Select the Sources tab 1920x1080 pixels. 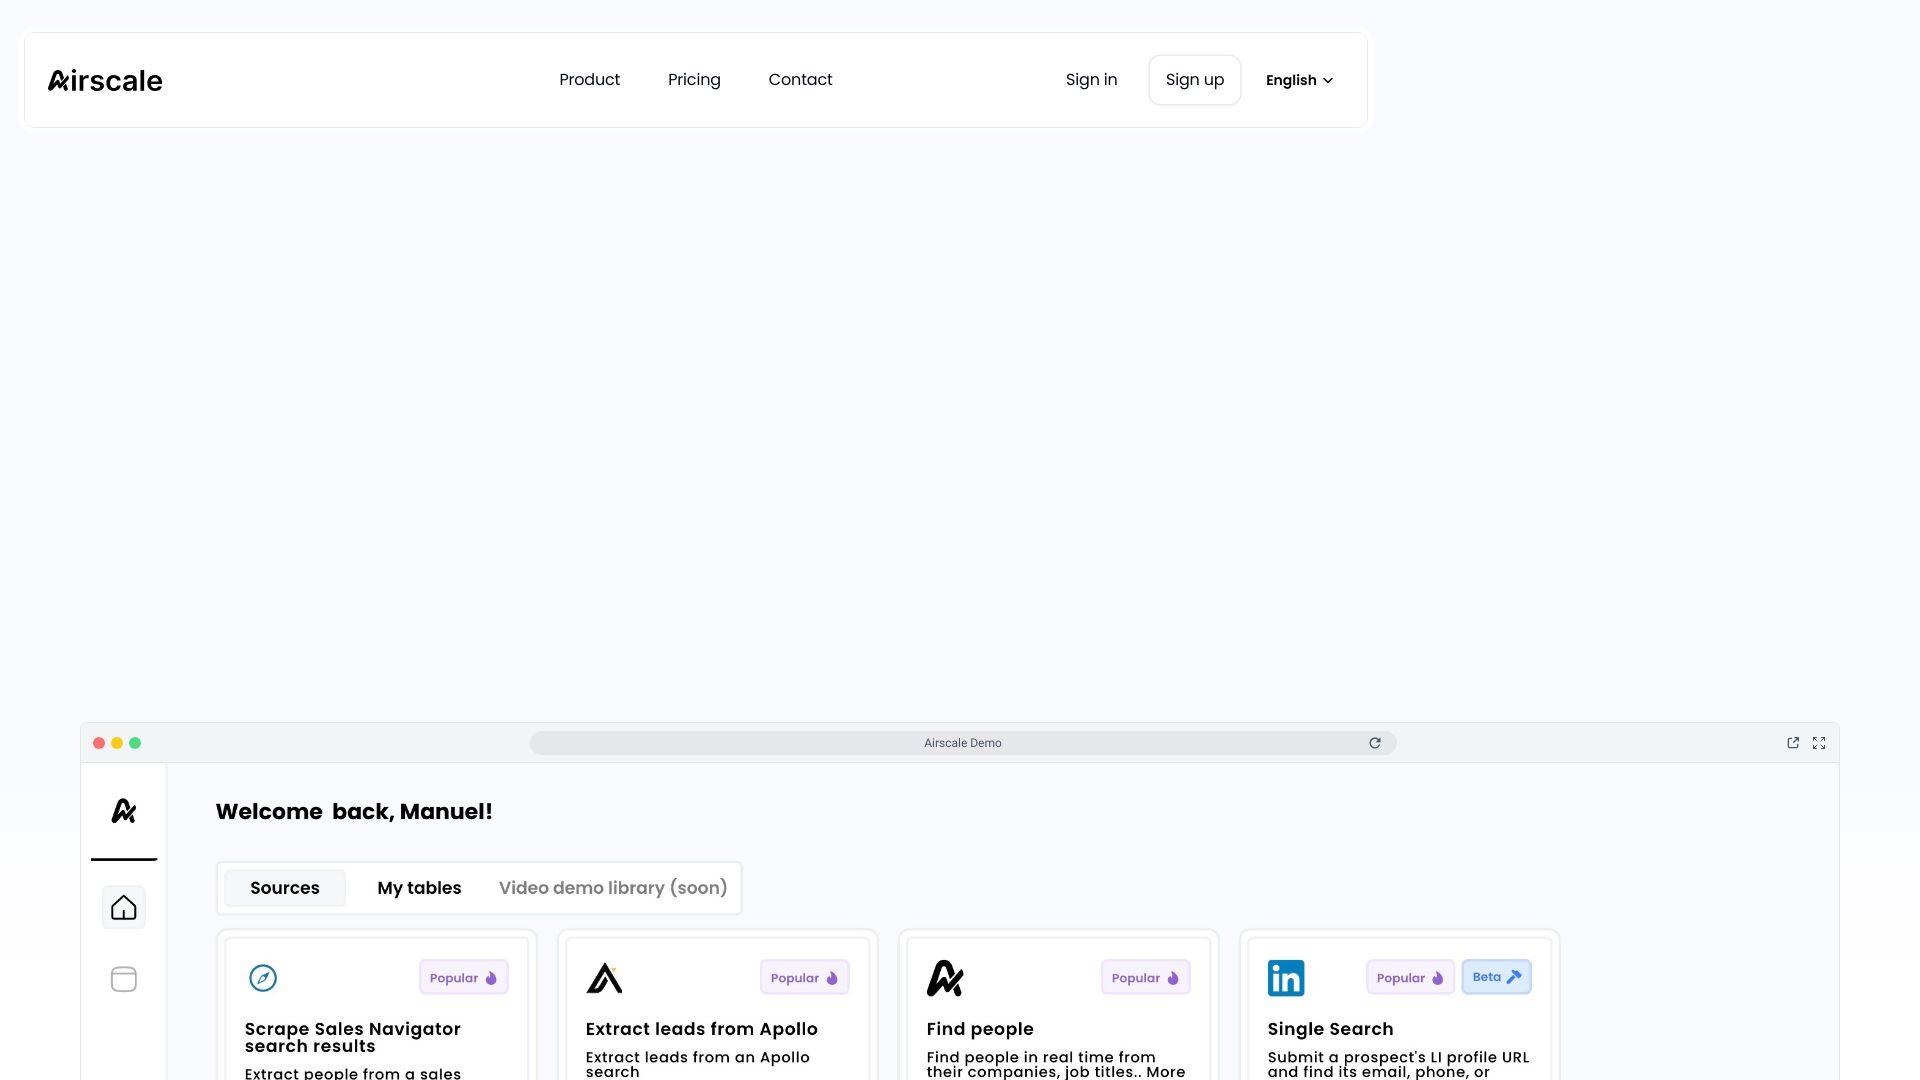pos(284,887)
